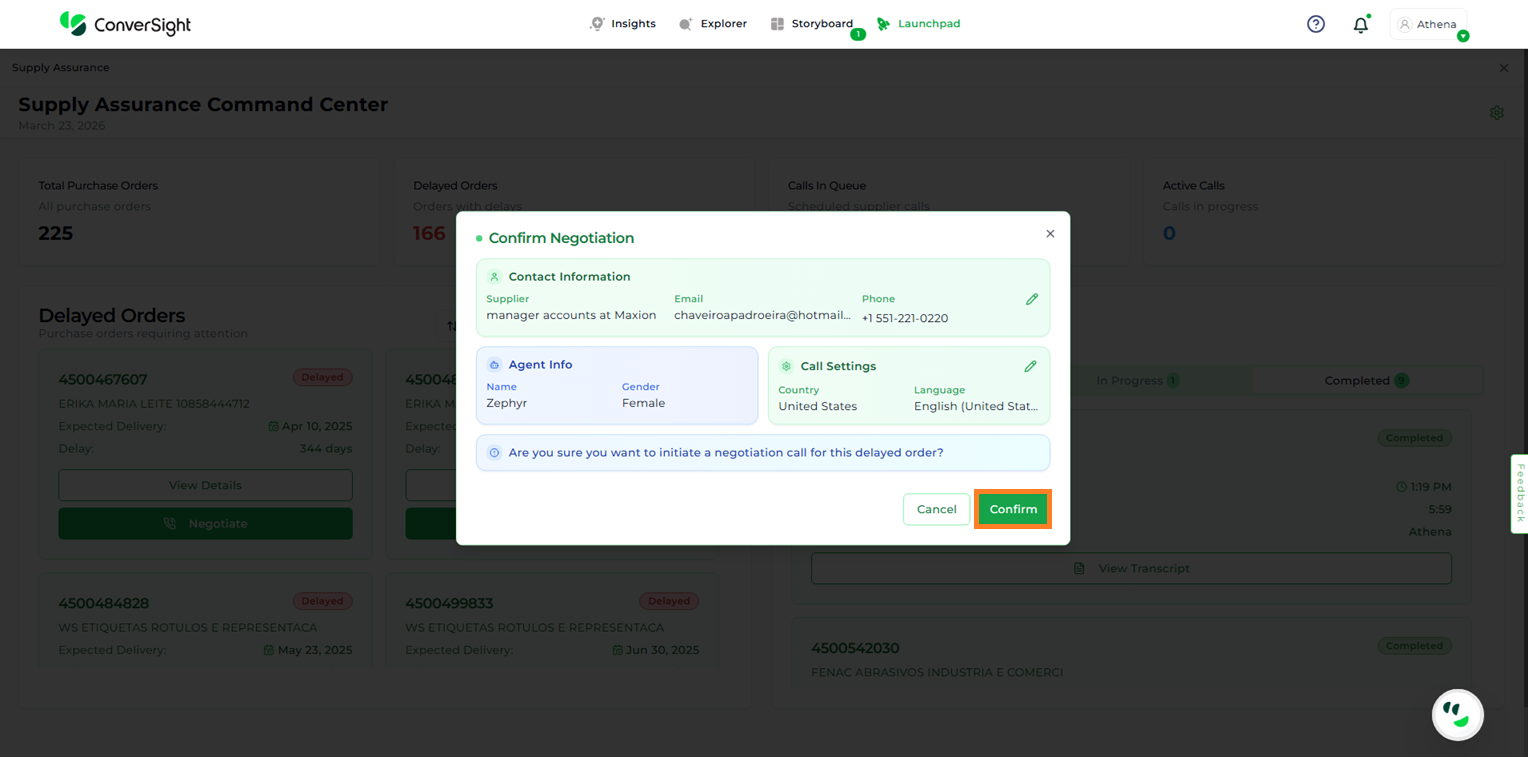Close the Confirm Negotiation dialog
The height and width of the screenshot is (757, 1528).
[x=1050, y=234]
